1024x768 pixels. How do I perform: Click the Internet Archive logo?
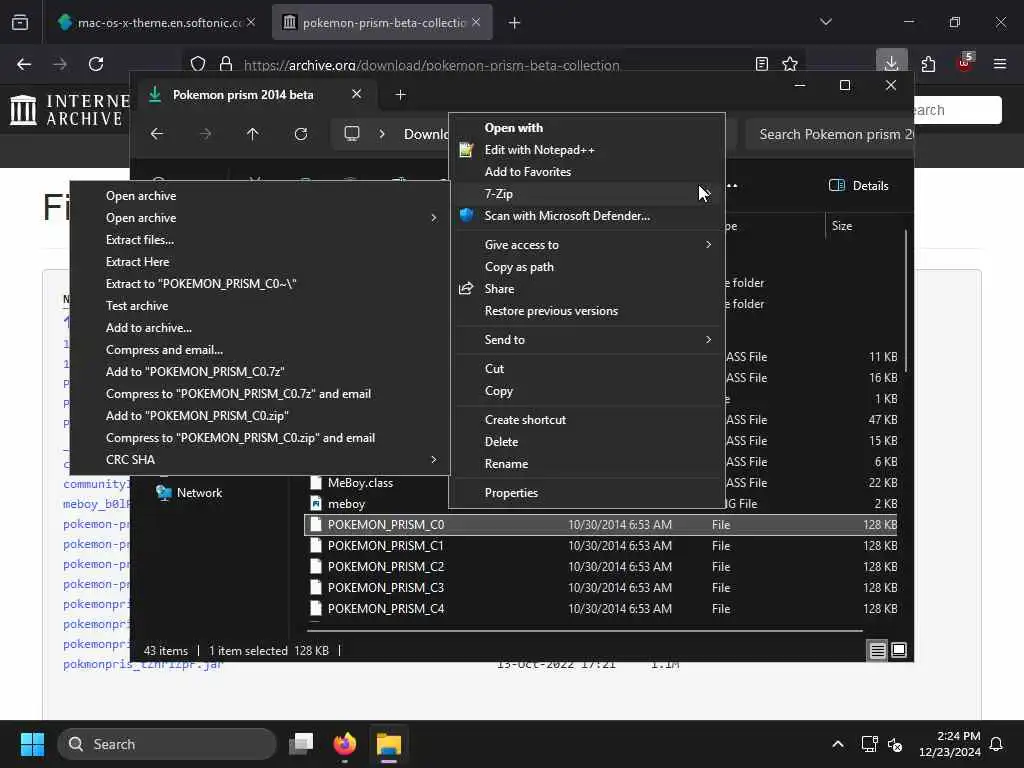coord(70,109)
